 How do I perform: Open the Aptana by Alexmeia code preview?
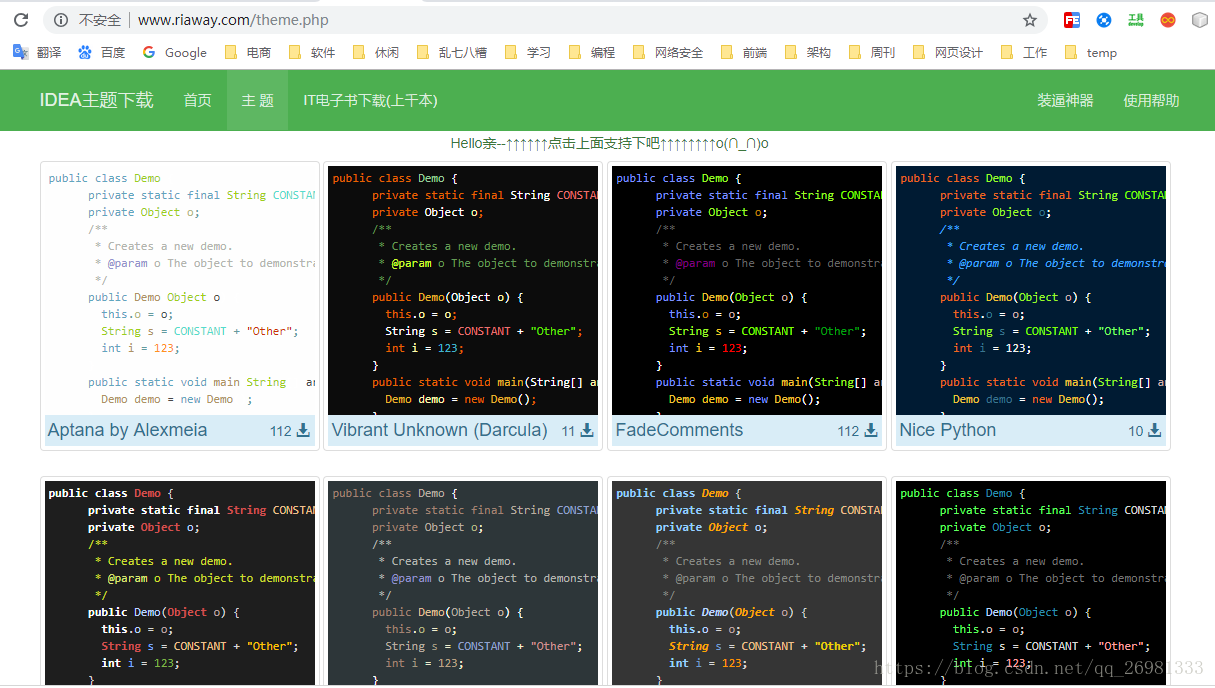point(180,290)
